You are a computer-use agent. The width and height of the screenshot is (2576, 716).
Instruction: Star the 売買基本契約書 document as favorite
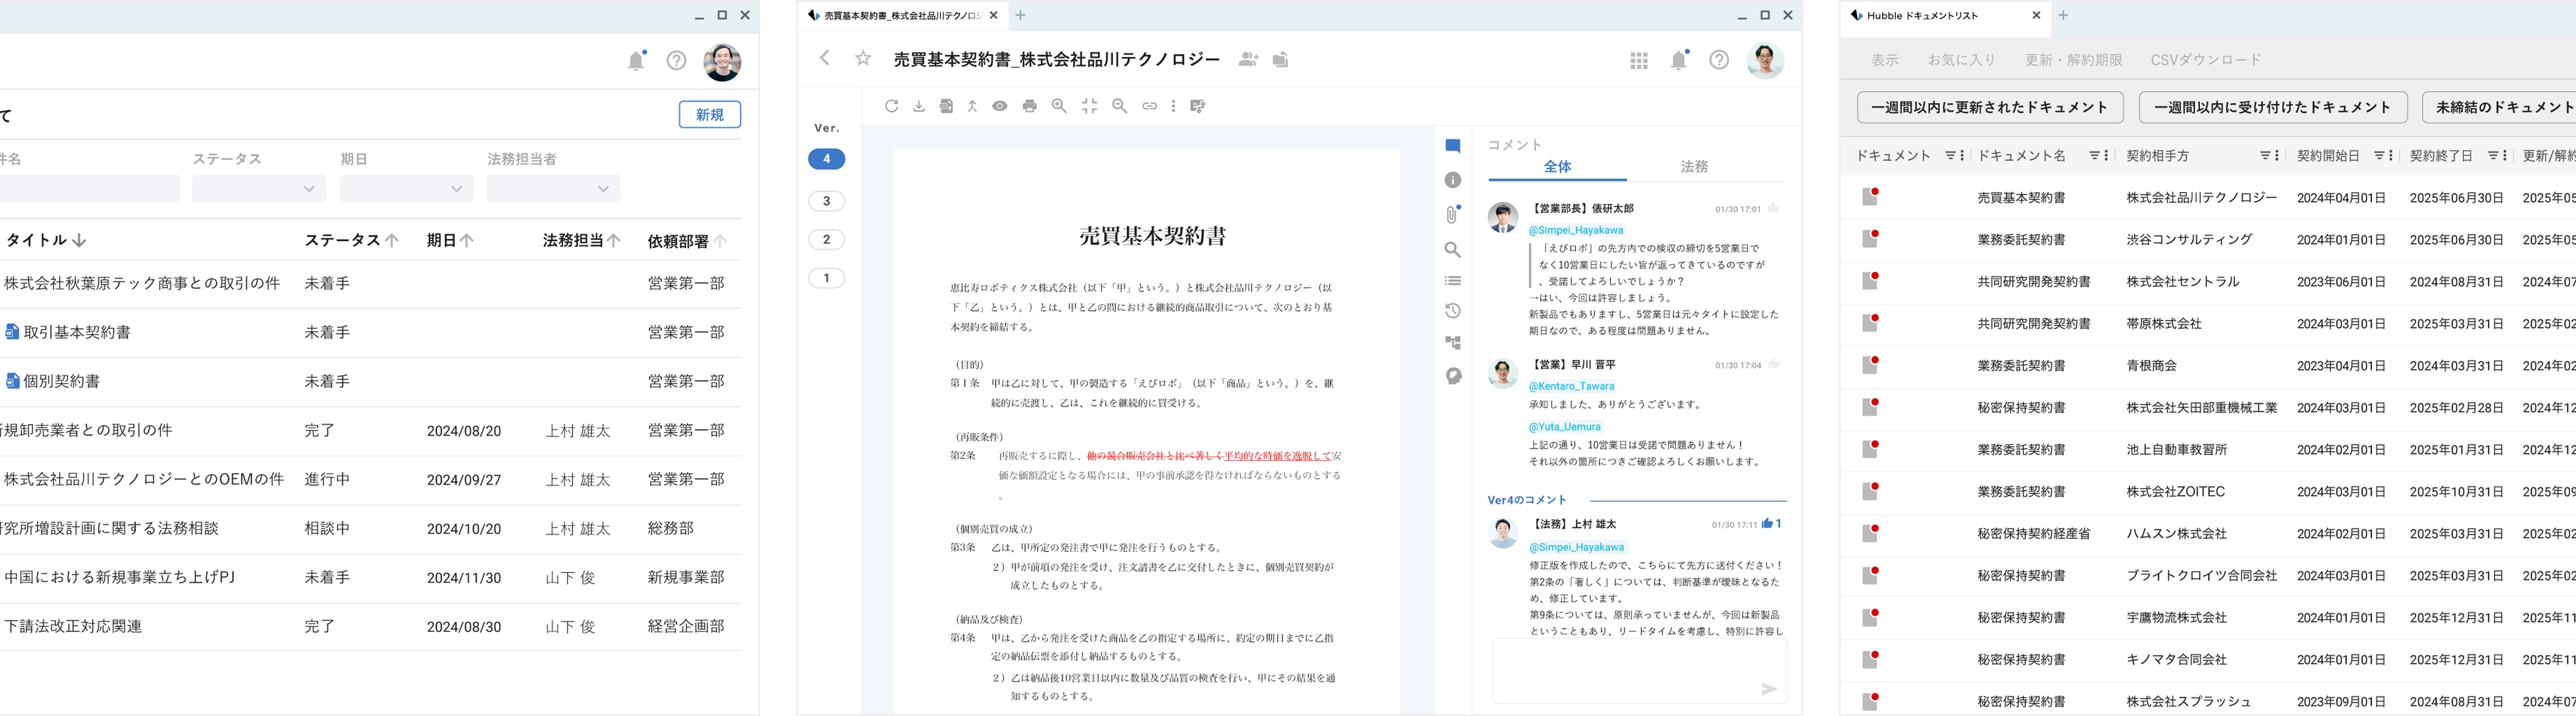pyautogui.click(x=863, y=59)
